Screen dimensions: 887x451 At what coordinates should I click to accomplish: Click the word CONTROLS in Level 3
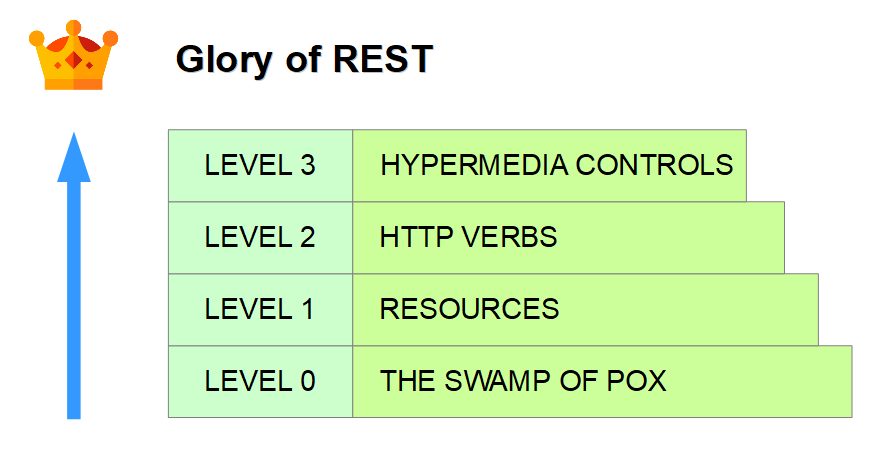click(x=655, y=165)
